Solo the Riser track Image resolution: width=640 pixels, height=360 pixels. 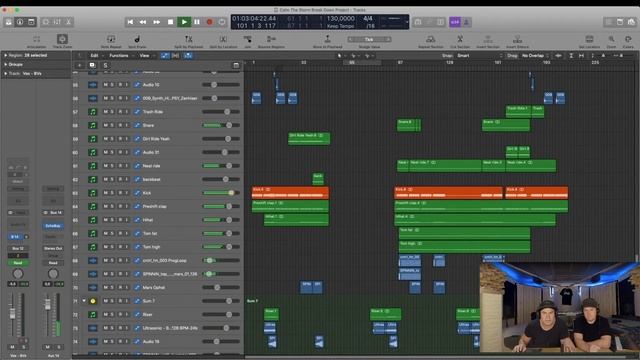coord(113,314)
